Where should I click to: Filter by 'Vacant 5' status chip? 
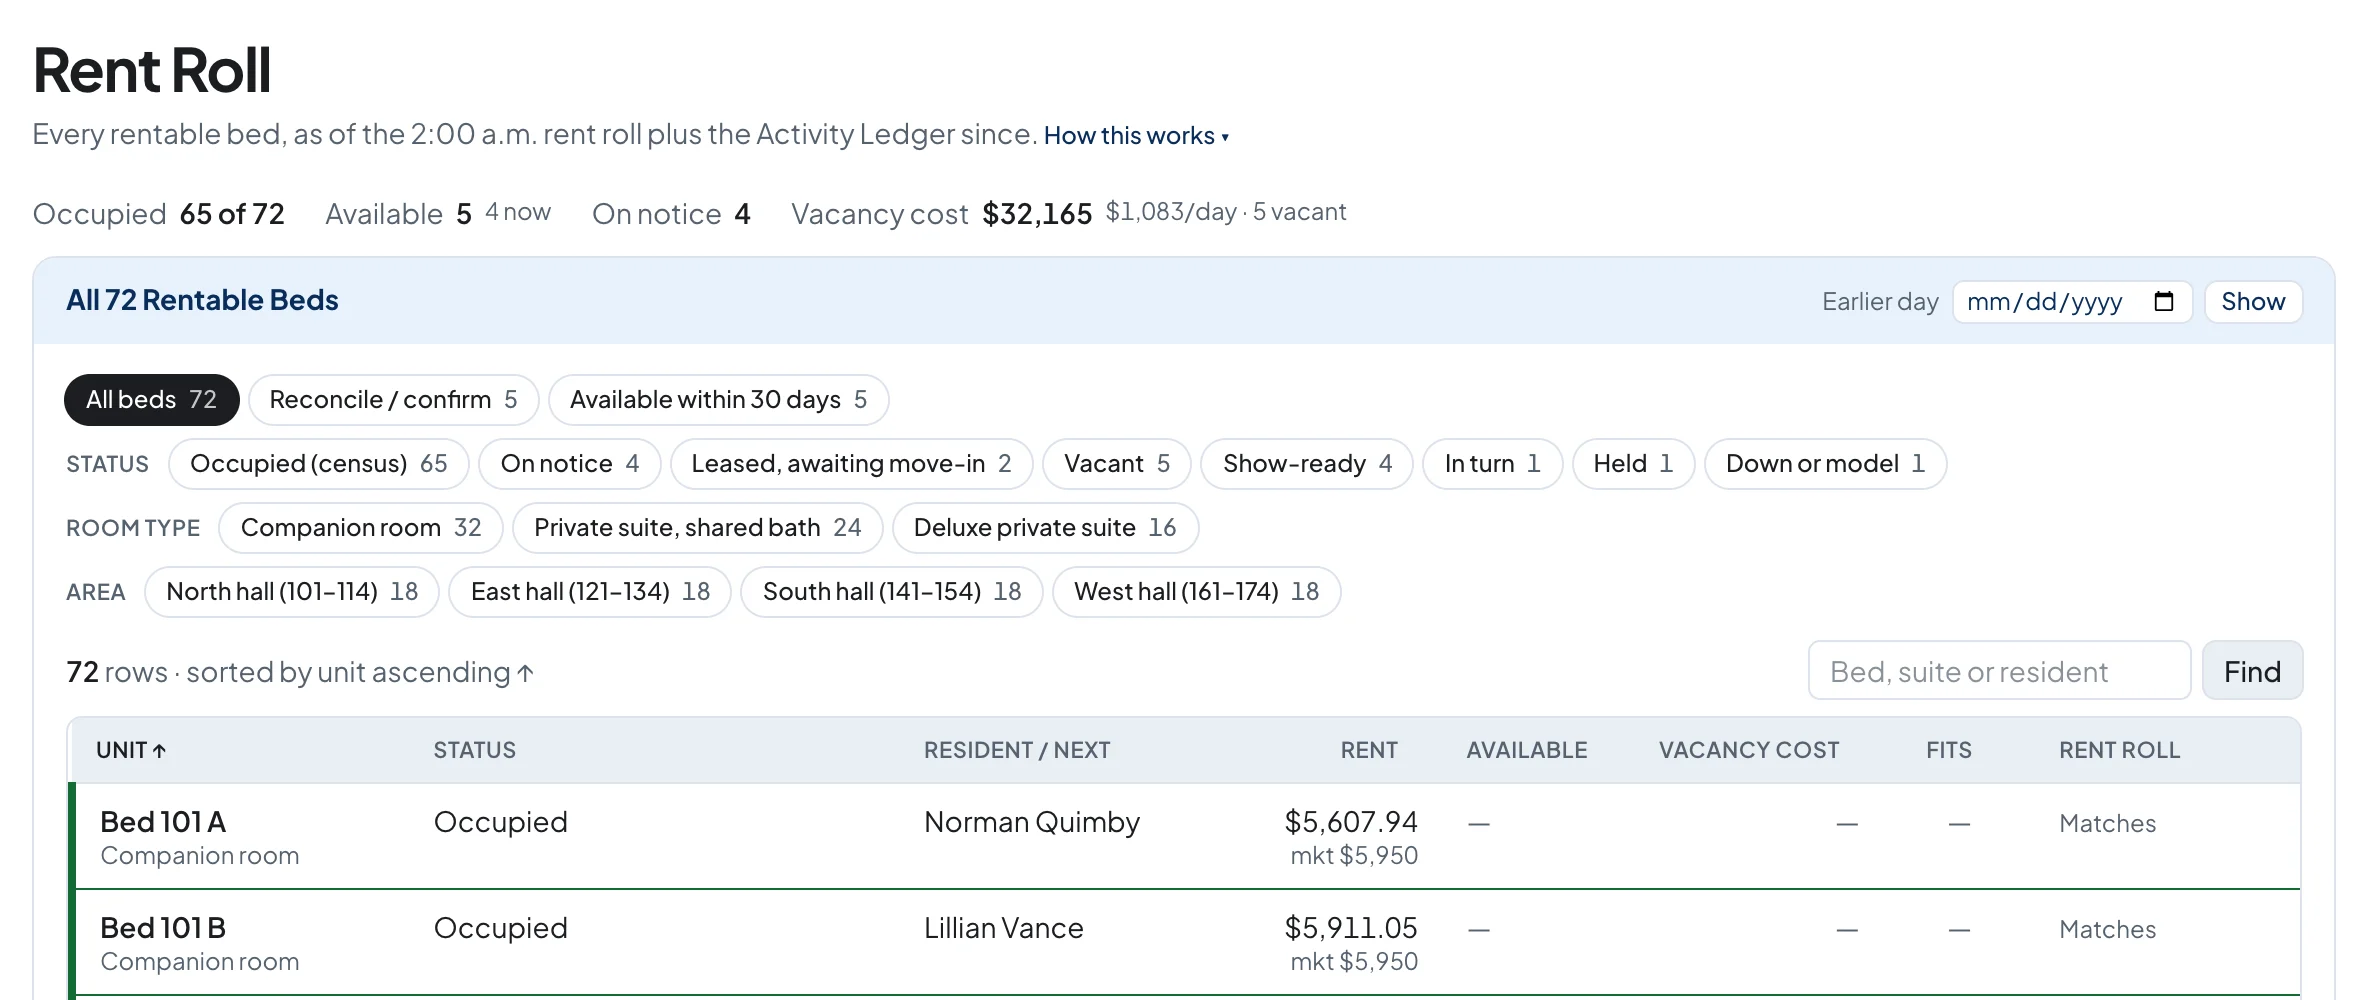(1116, 464)
